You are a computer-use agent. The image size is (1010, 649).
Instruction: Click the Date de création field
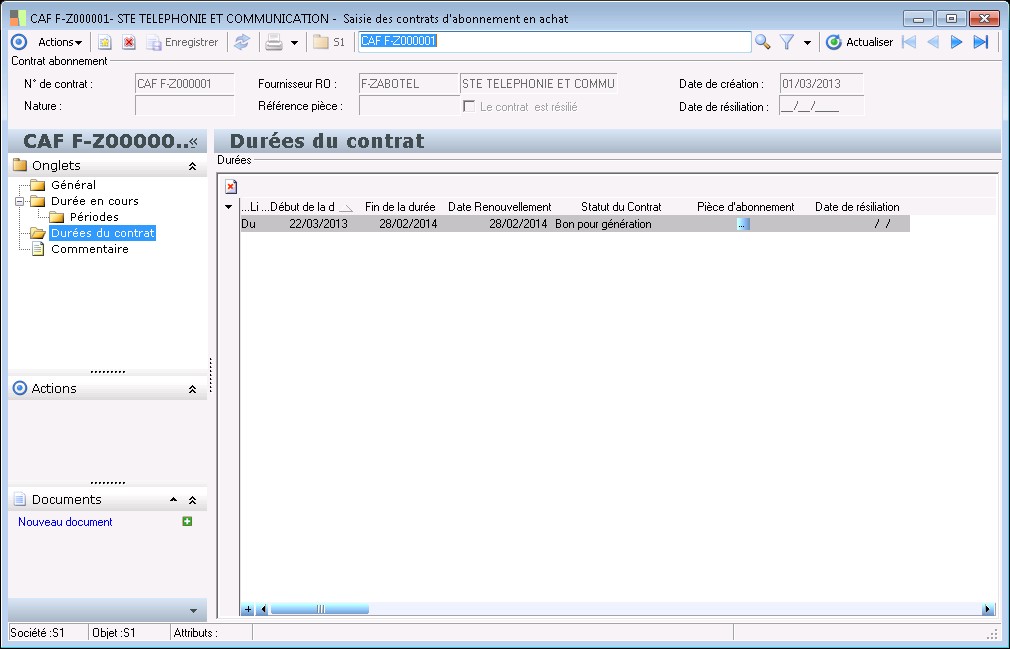821,84
